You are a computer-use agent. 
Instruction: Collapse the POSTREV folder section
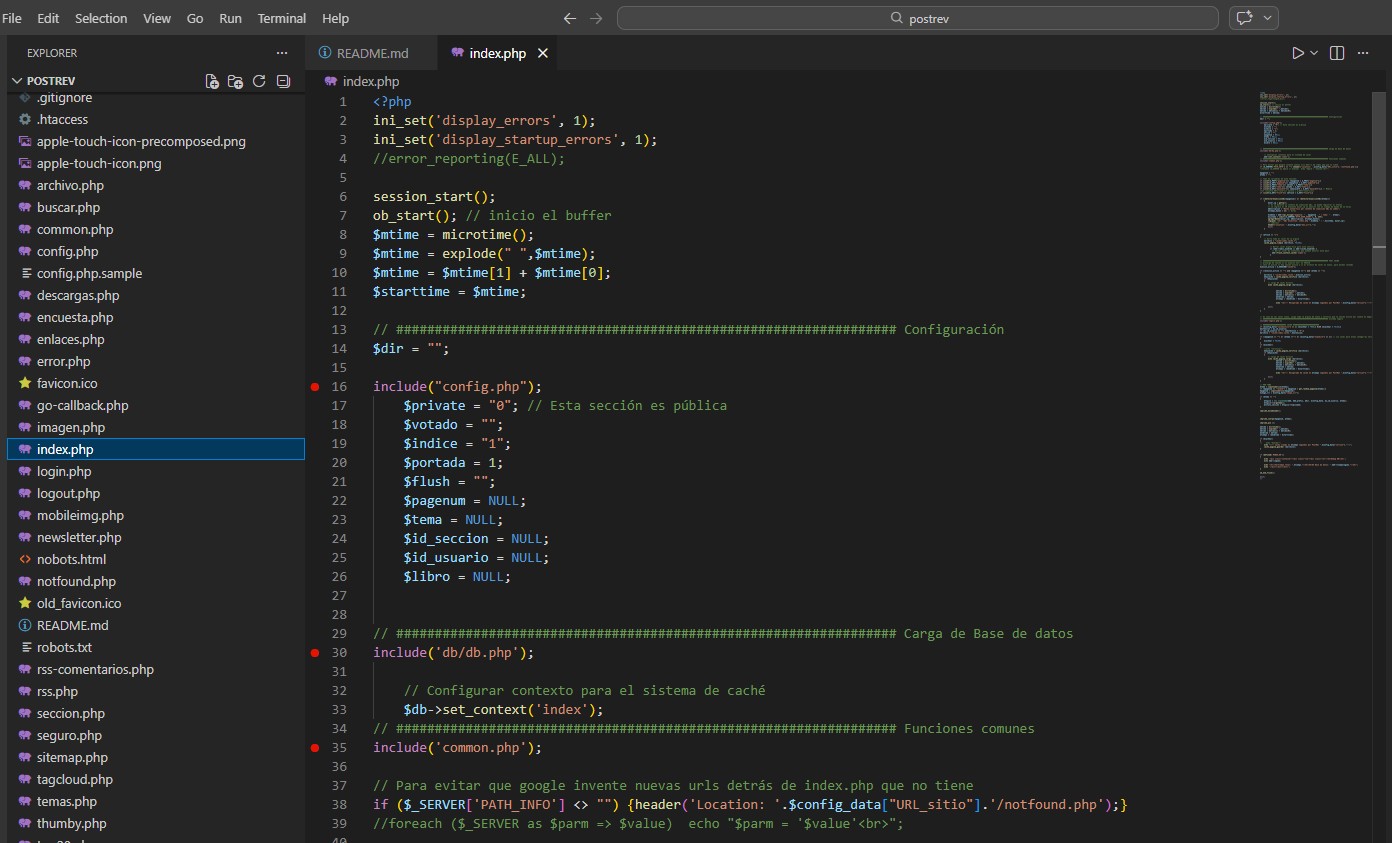click(x=17, y=81)
